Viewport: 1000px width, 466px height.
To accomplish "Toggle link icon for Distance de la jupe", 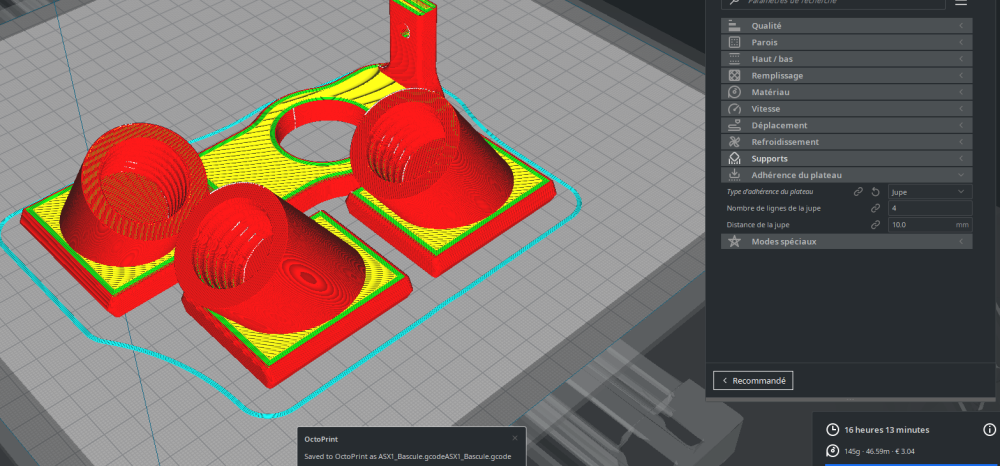I will pyautogui.click(x=876, y=225).
